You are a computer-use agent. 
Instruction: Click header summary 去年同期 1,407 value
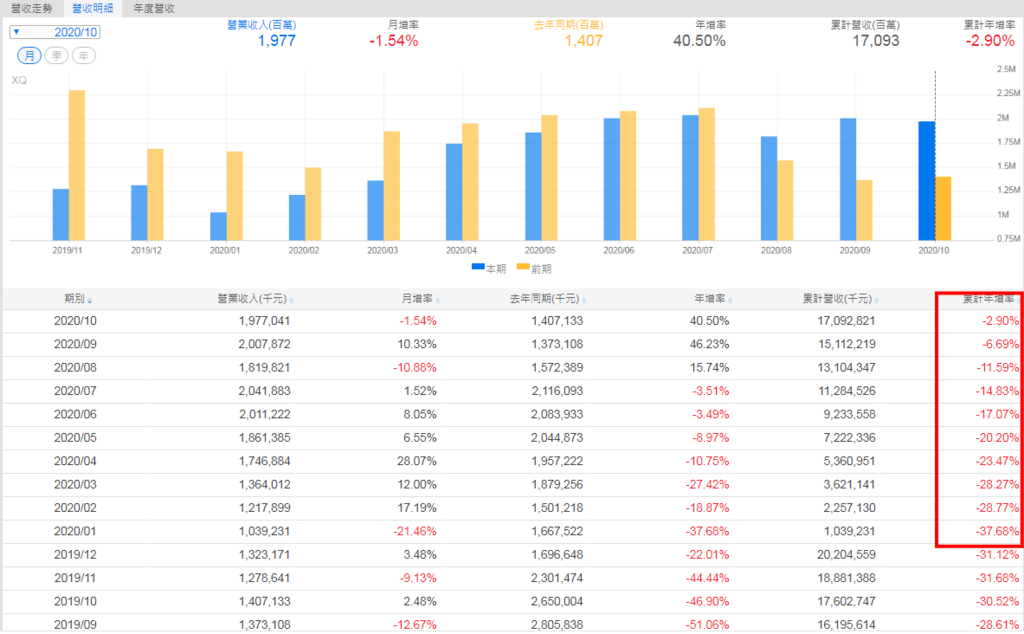(584, 41)
